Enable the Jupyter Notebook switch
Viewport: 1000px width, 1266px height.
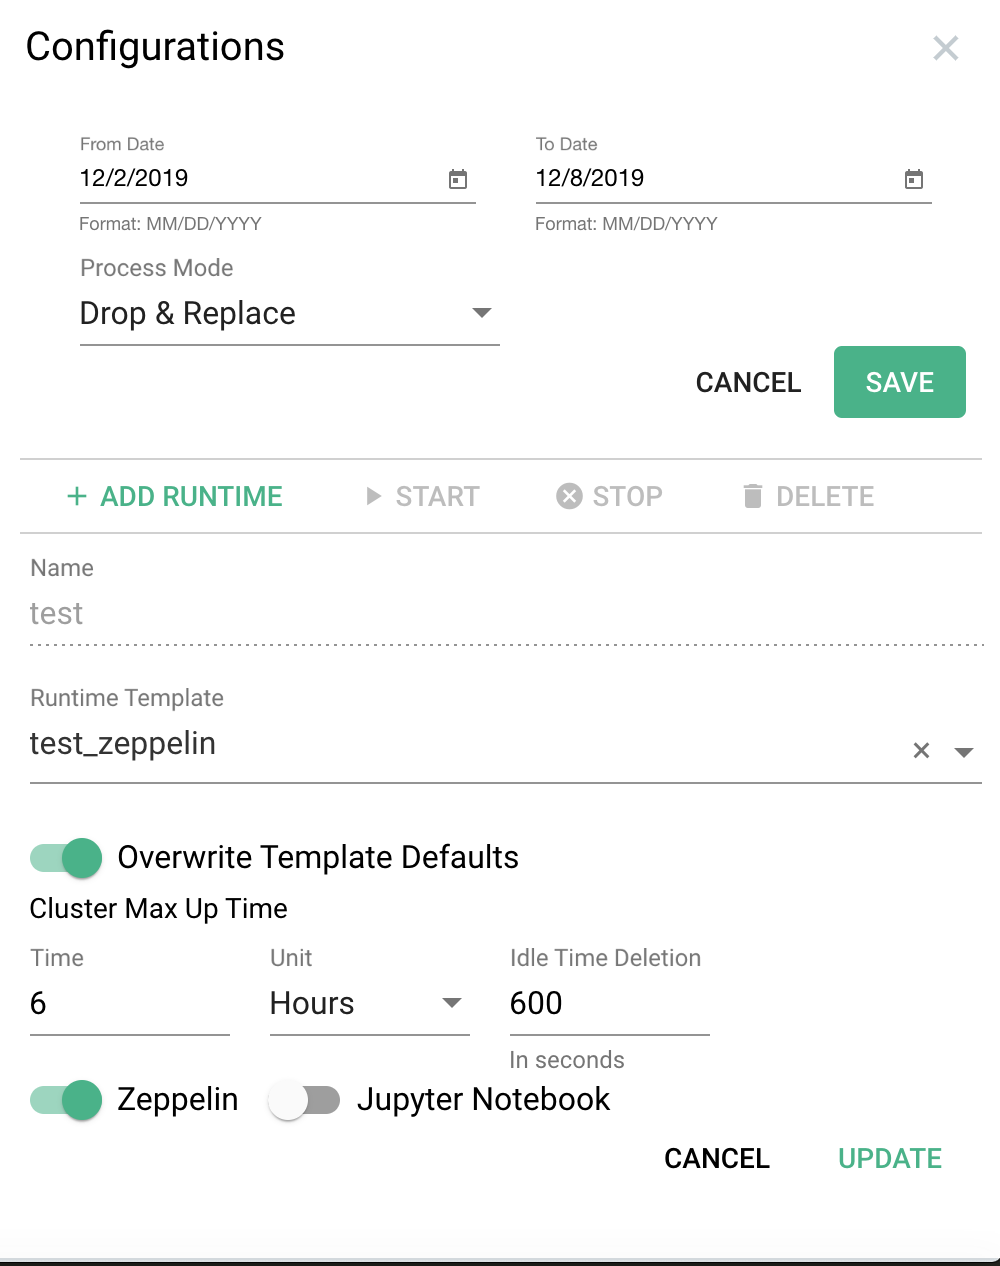point(304,1100)
